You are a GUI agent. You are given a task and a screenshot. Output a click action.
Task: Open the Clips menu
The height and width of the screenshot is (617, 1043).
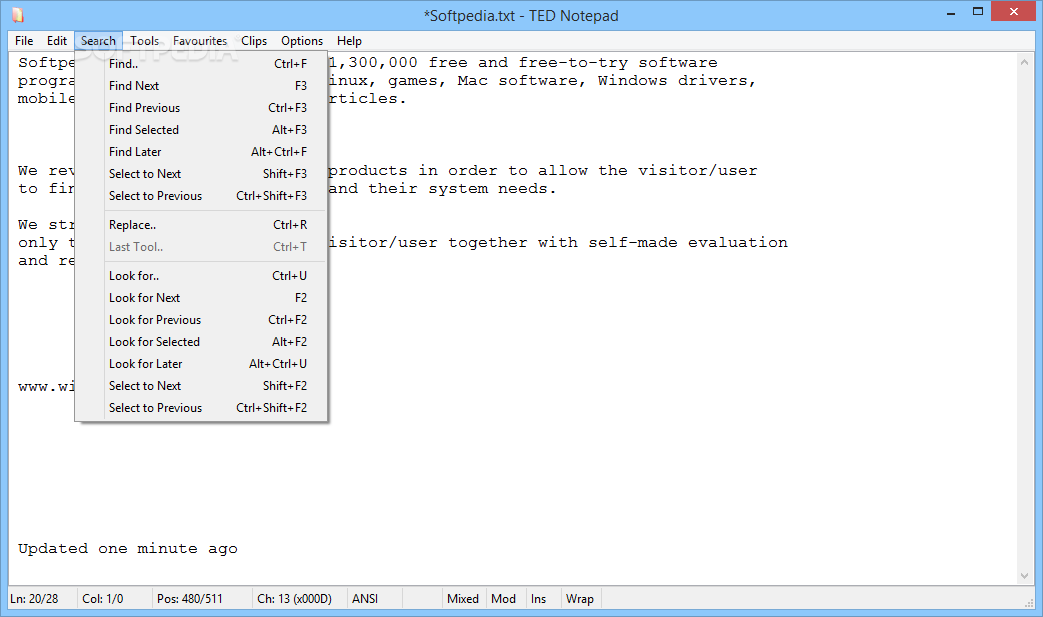(253, 41)
